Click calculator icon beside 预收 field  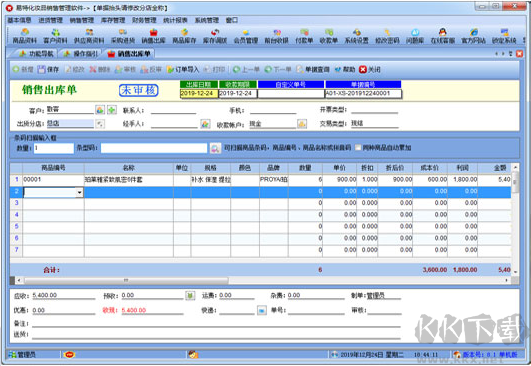tap(190, 296)
